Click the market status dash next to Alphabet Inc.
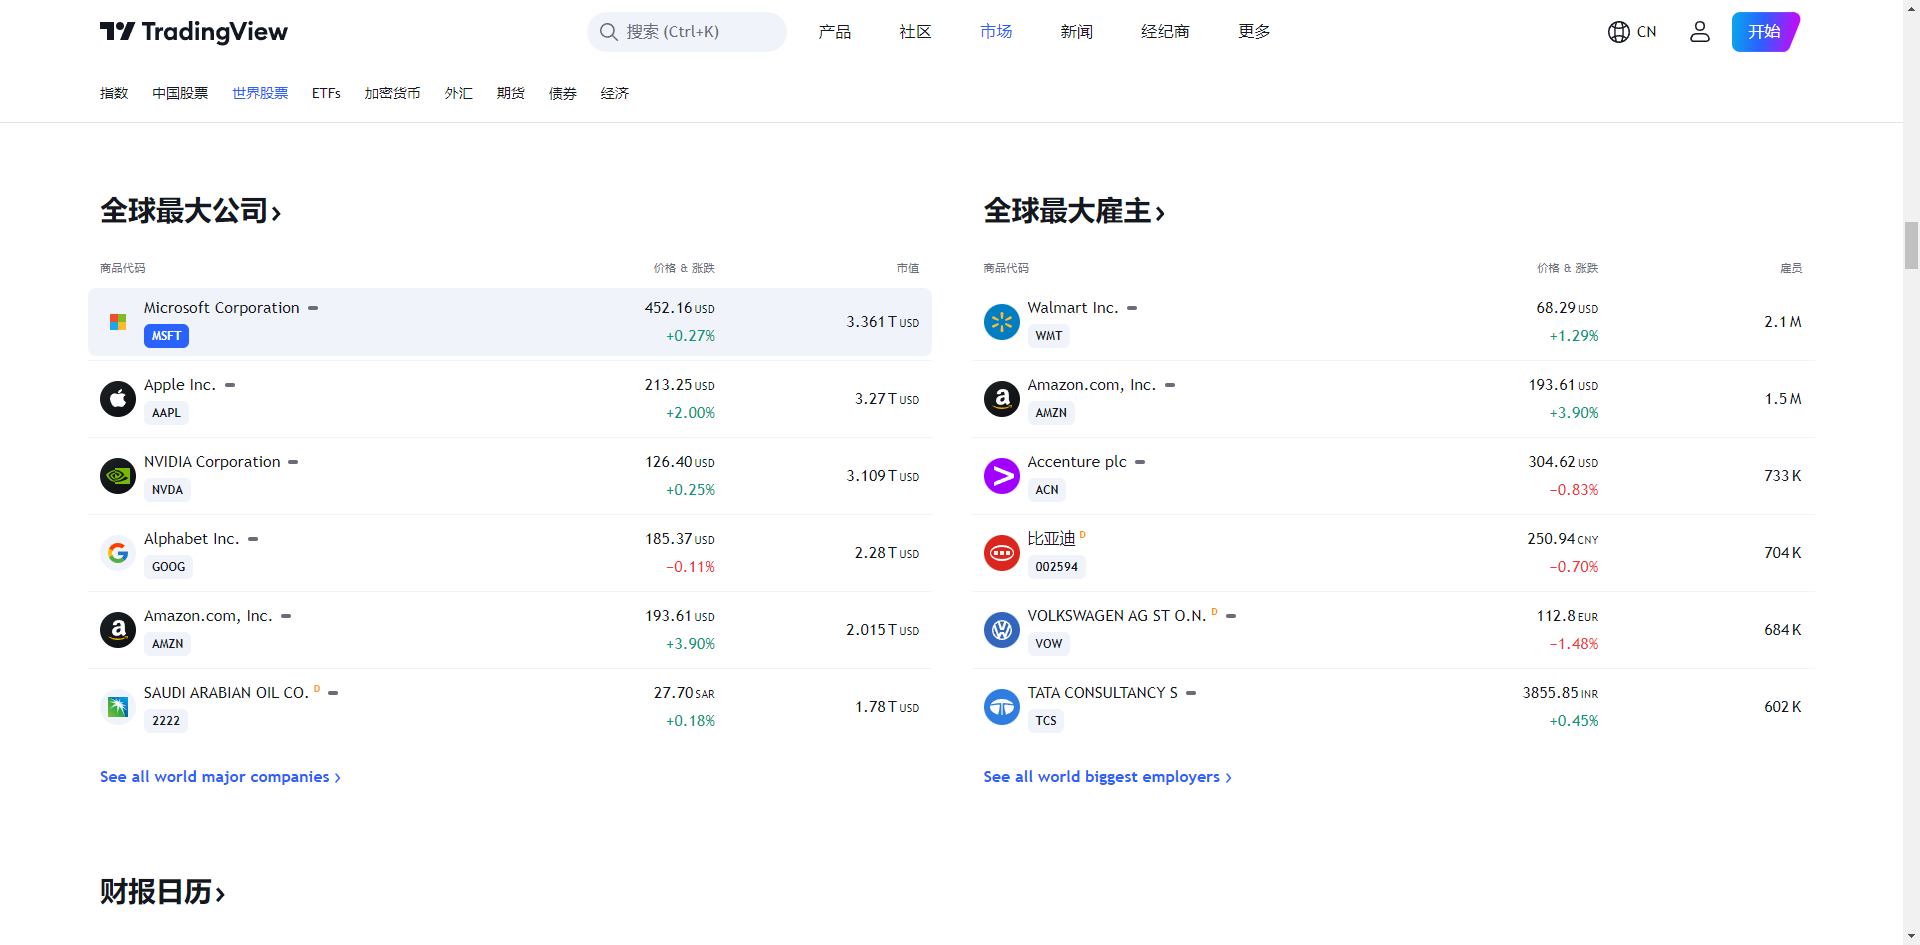The height and width of the screenshot is (945, 1920). coord(253,539)
